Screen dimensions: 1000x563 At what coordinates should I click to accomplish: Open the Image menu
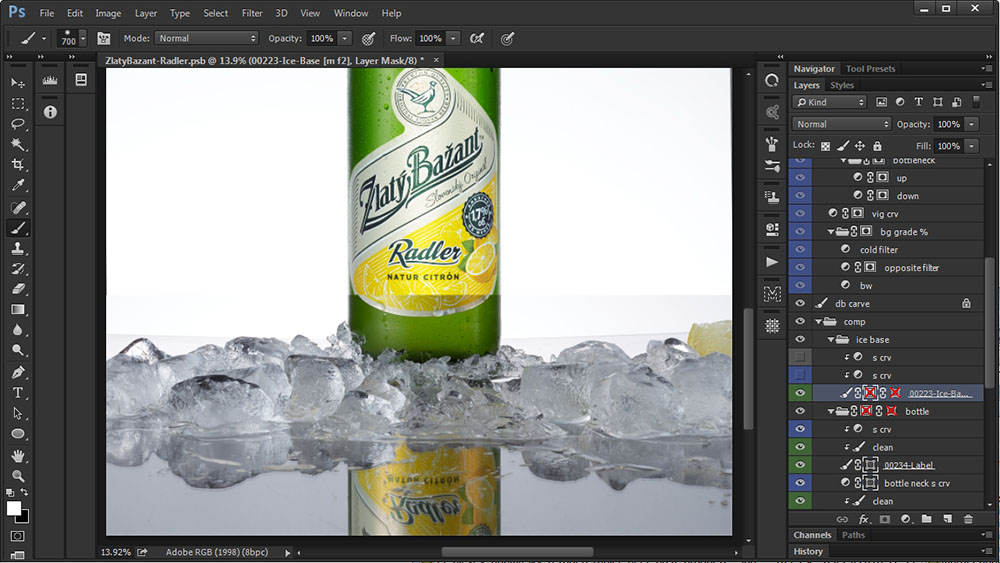(108, 13)
